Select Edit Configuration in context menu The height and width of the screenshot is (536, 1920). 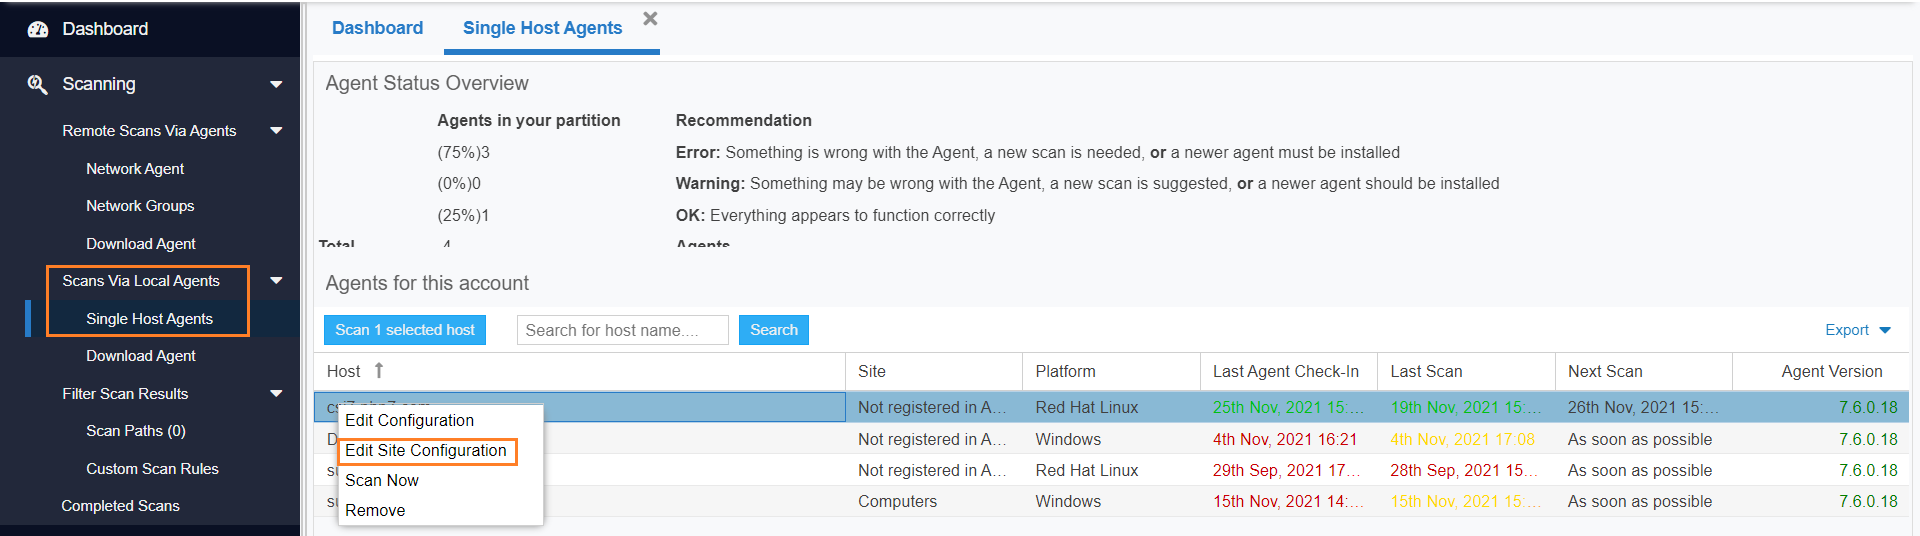click(x=409, y=421)
